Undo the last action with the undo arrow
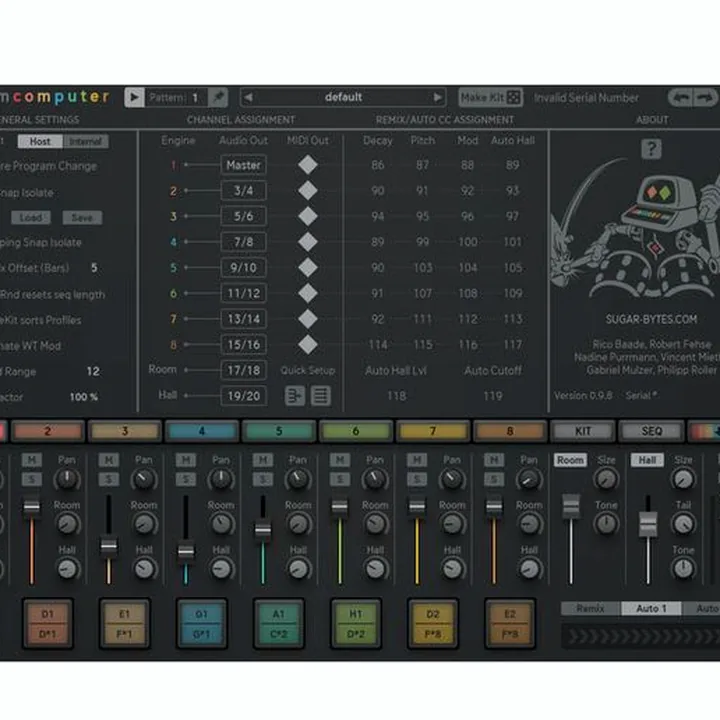Viewport: 720px width, 720px height. pos(680,98)
